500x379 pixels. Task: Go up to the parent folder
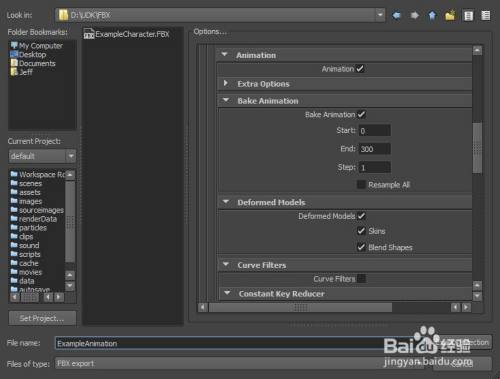432,15
